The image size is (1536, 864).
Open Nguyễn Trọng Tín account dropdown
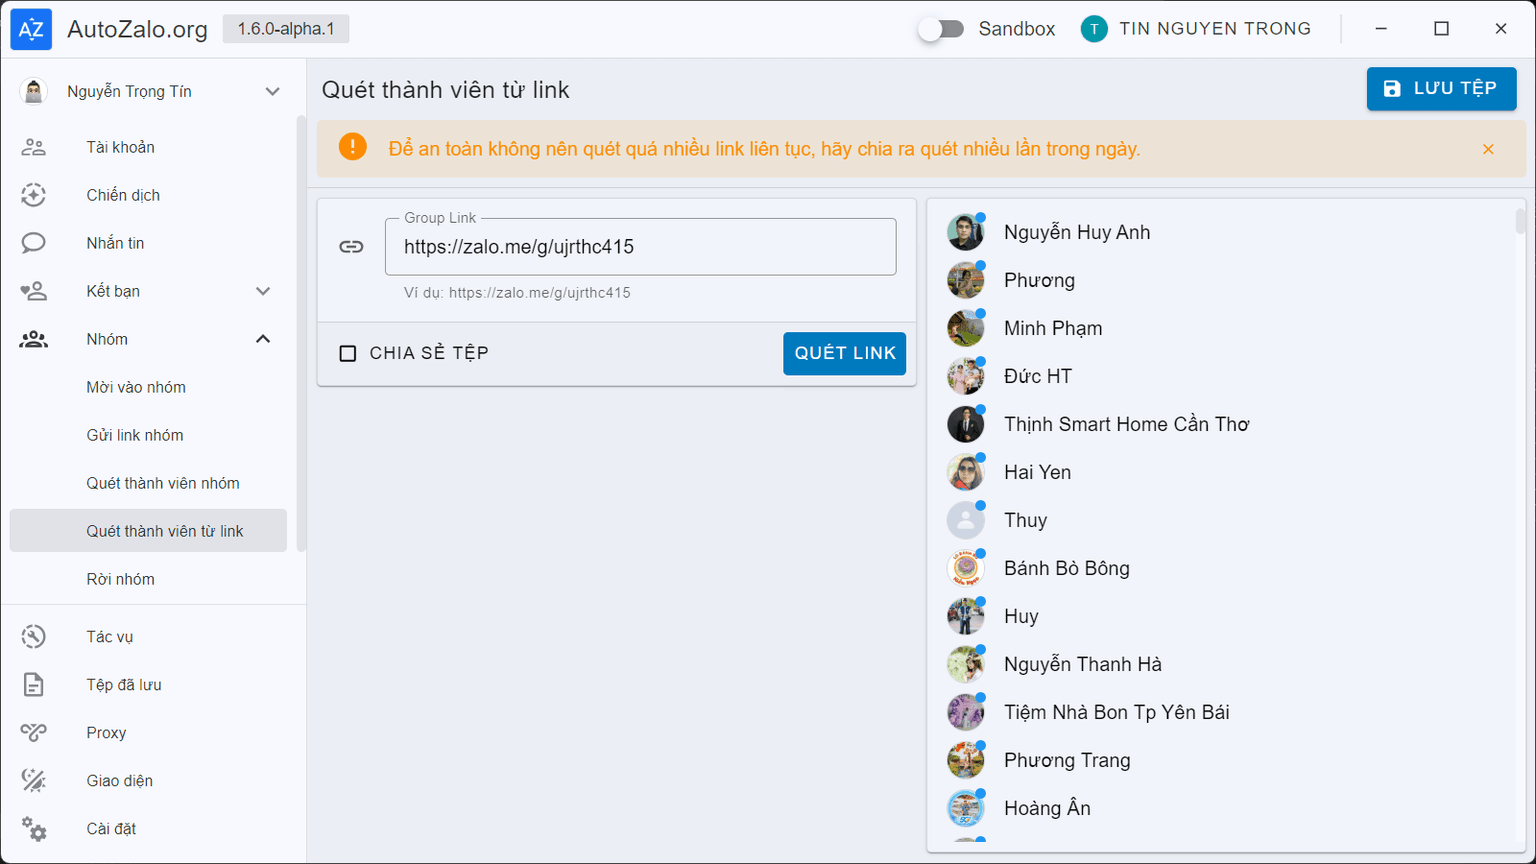(272, 92)
